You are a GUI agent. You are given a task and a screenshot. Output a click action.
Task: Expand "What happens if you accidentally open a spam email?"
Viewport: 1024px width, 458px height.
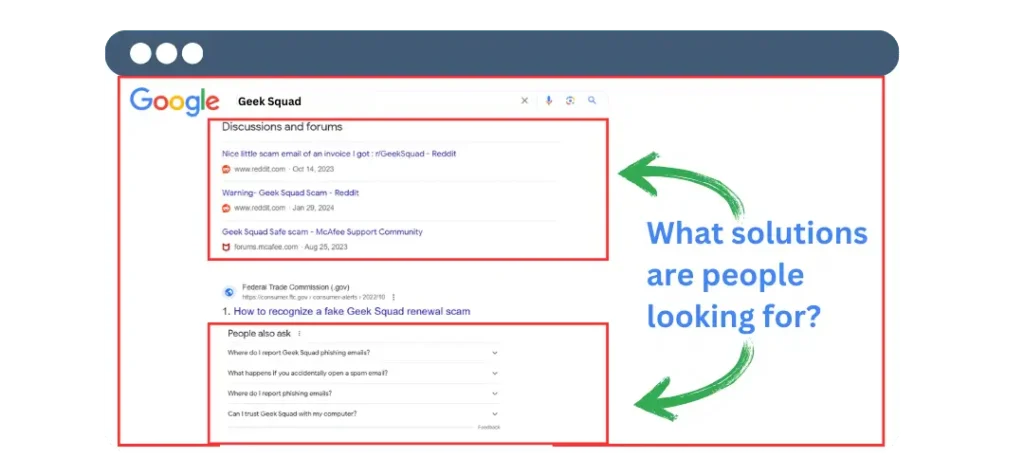coord(495,373)
